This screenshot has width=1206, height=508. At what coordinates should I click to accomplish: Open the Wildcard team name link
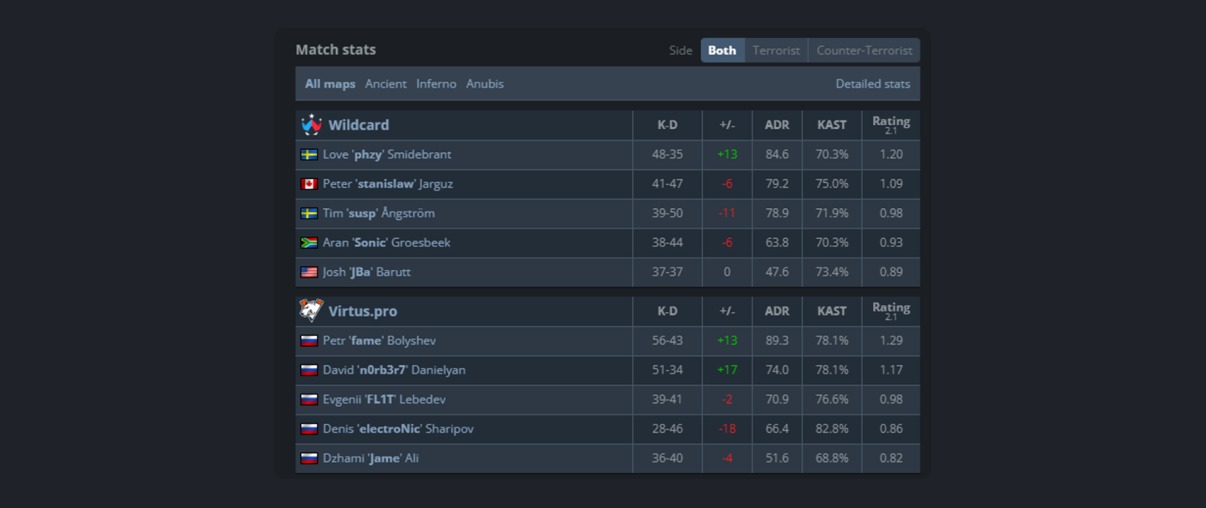(x=359, y=125)
